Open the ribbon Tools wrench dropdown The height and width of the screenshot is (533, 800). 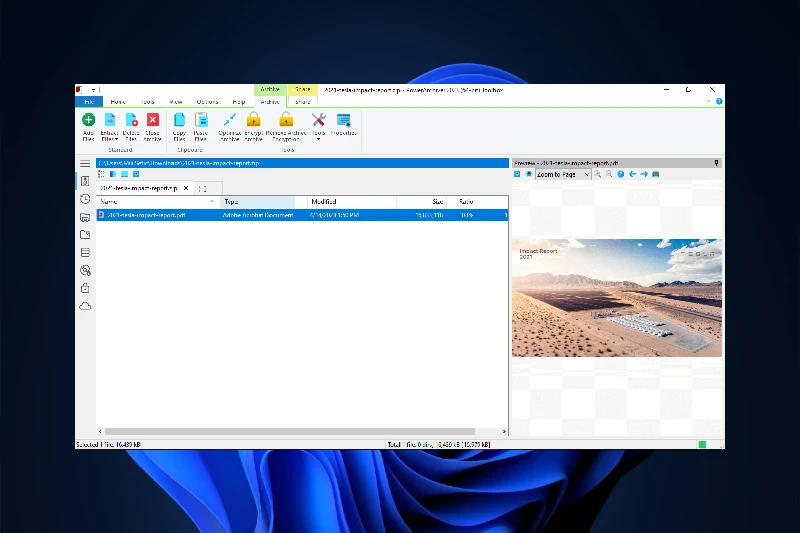click(318, 126)
